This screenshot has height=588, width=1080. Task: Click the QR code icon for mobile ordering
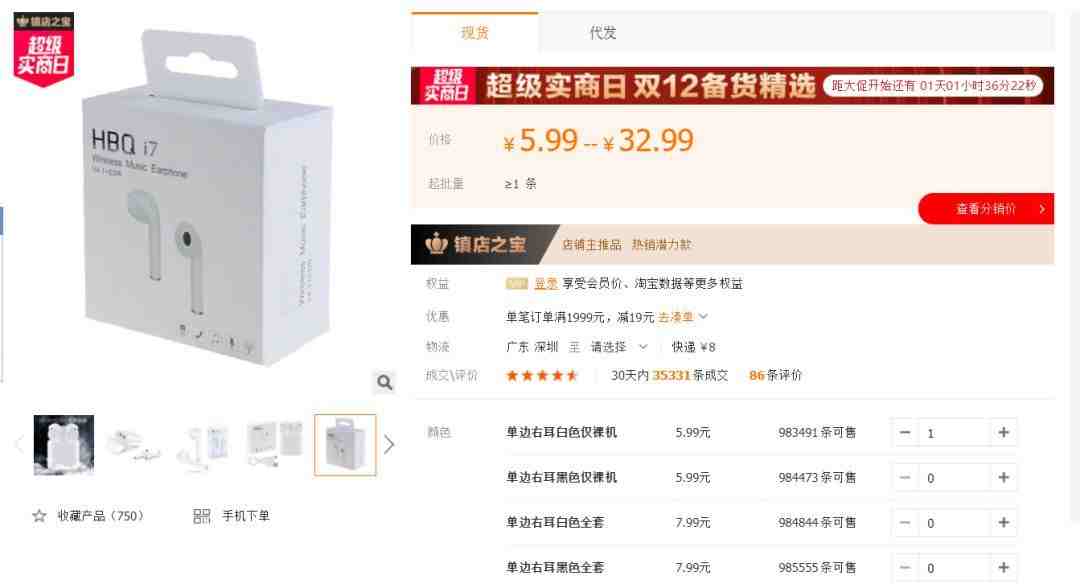[201, 516]
